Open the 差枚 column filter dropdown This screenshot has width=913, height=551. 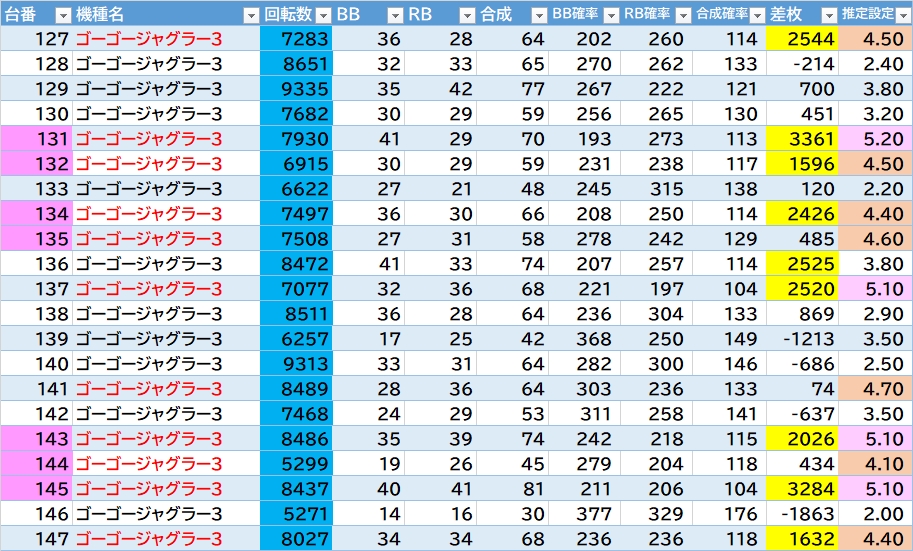point(829,15)
